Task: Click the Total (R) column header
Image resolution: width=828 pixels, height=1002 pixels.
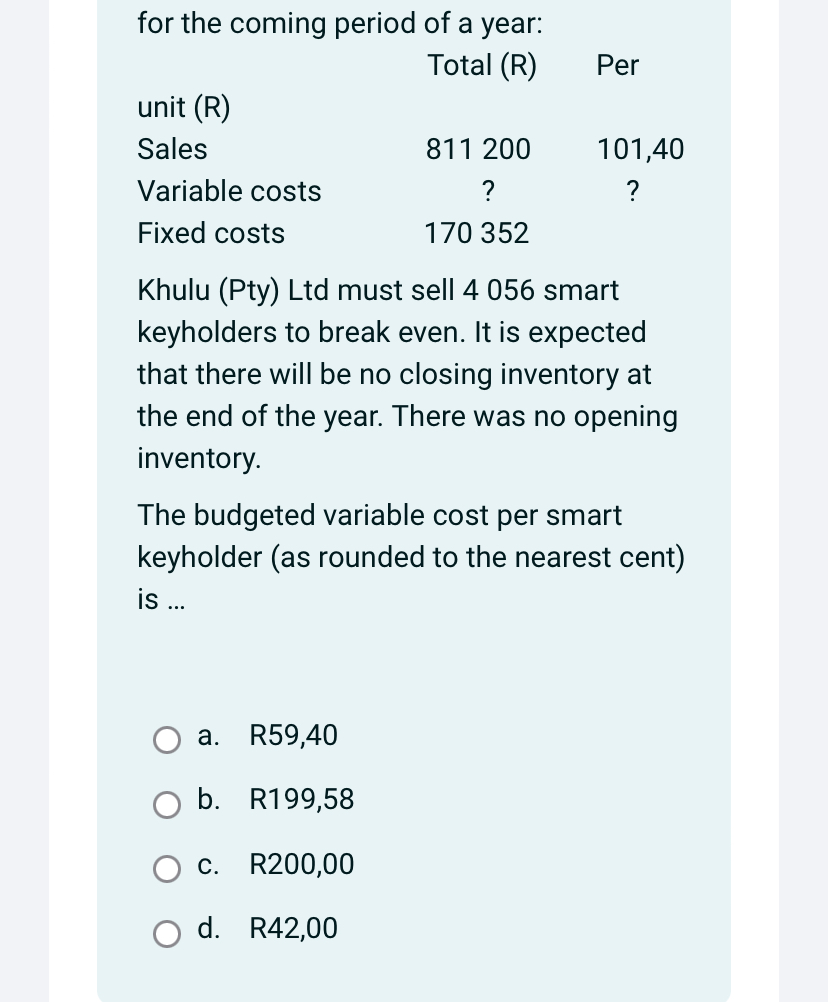Action: coord(482,65)
